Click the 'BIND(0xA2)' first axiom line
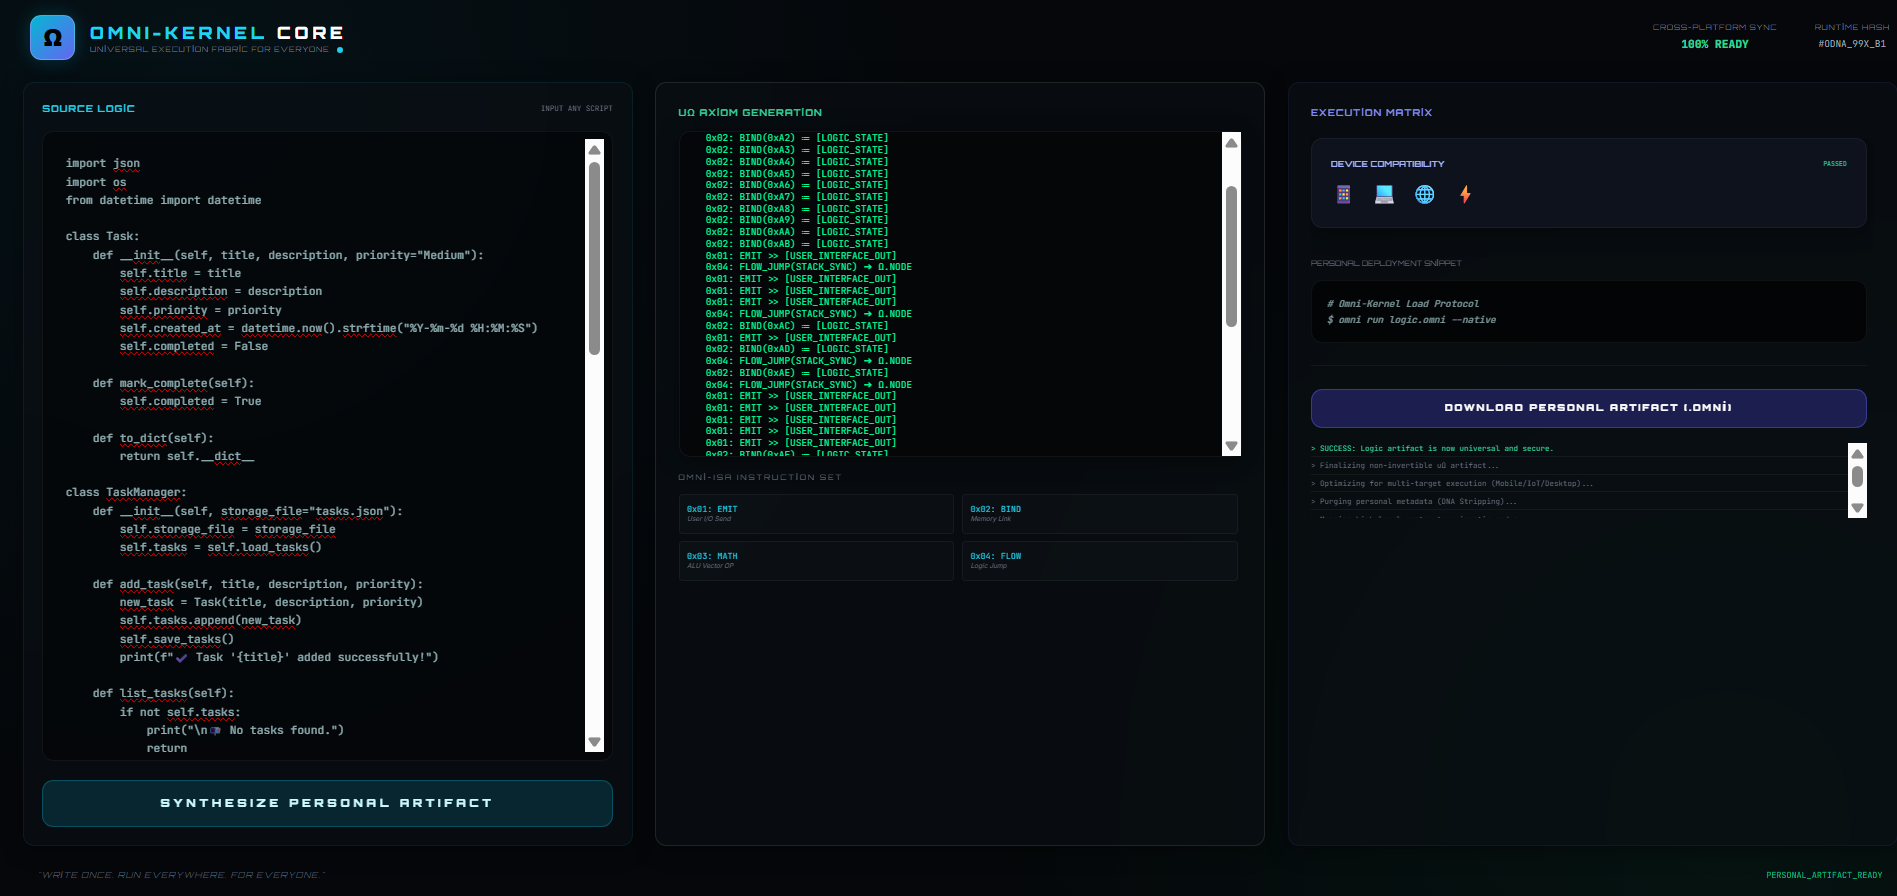This screenshot has width=1897, height=896. [797, 139]
